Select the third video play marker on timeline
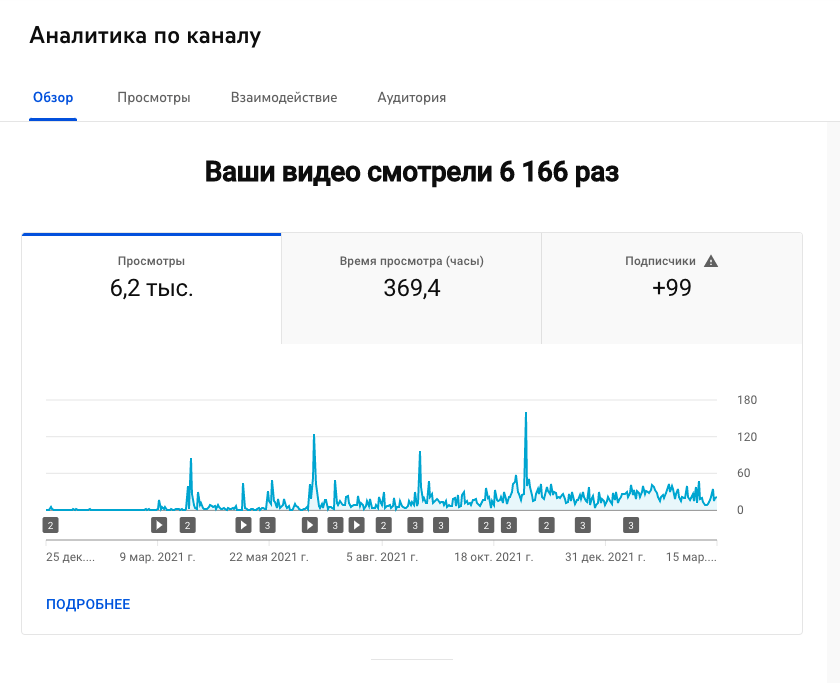The height and width of the screenshot is (683, 840). tap(310, 525)
